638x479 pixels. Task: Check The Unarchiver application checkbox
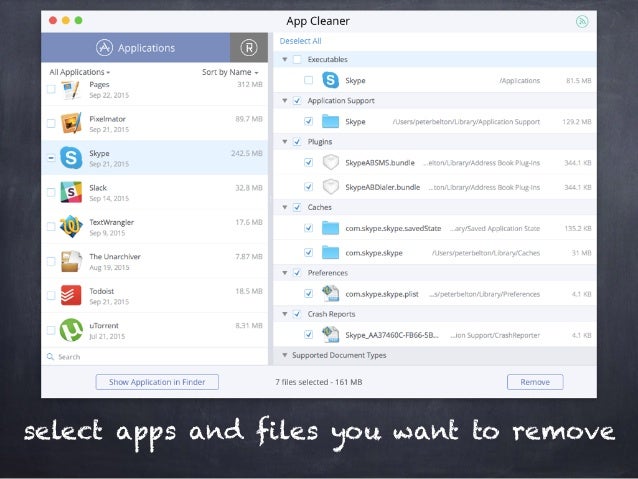pyautogui.click(x=51, y=261)
